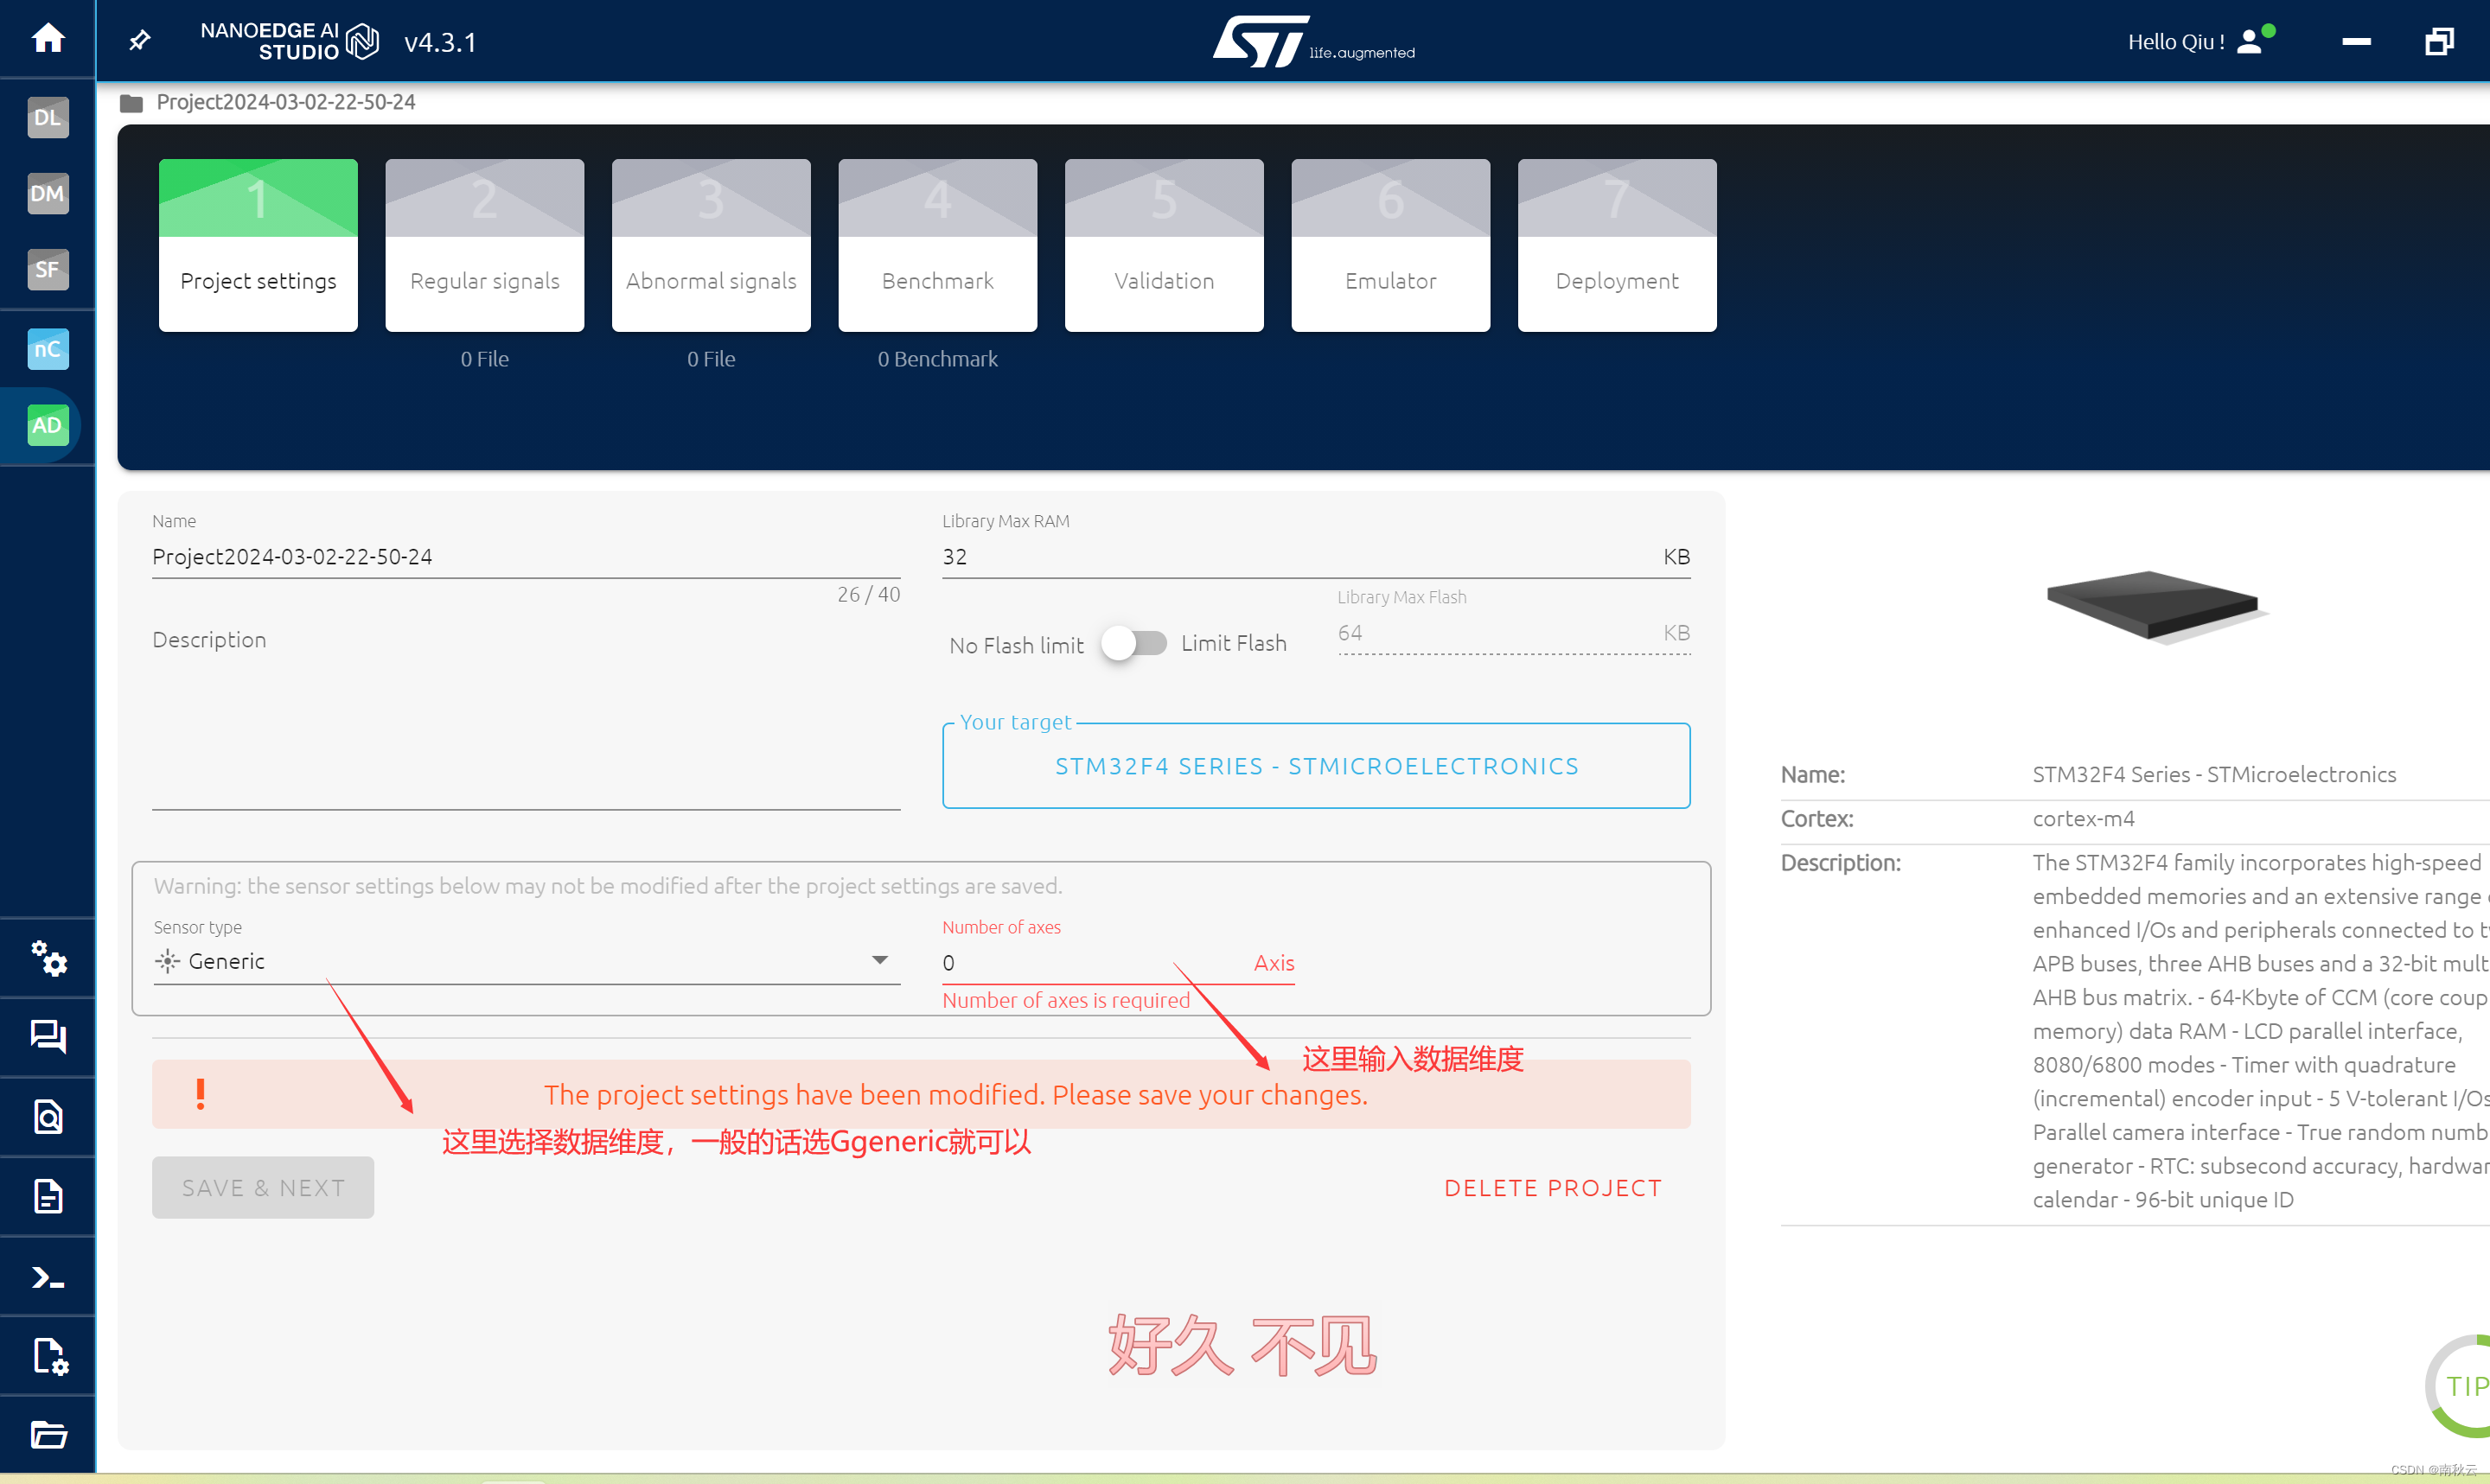
Task: Go to the Regular signals step
Action: click(x=484, y=246)
